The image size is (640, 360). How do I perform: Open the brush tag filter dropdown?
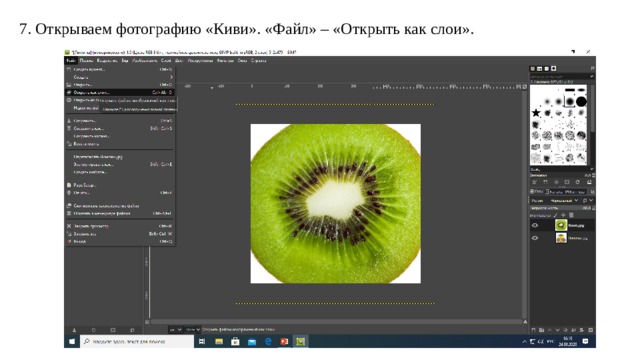(562, 76)
